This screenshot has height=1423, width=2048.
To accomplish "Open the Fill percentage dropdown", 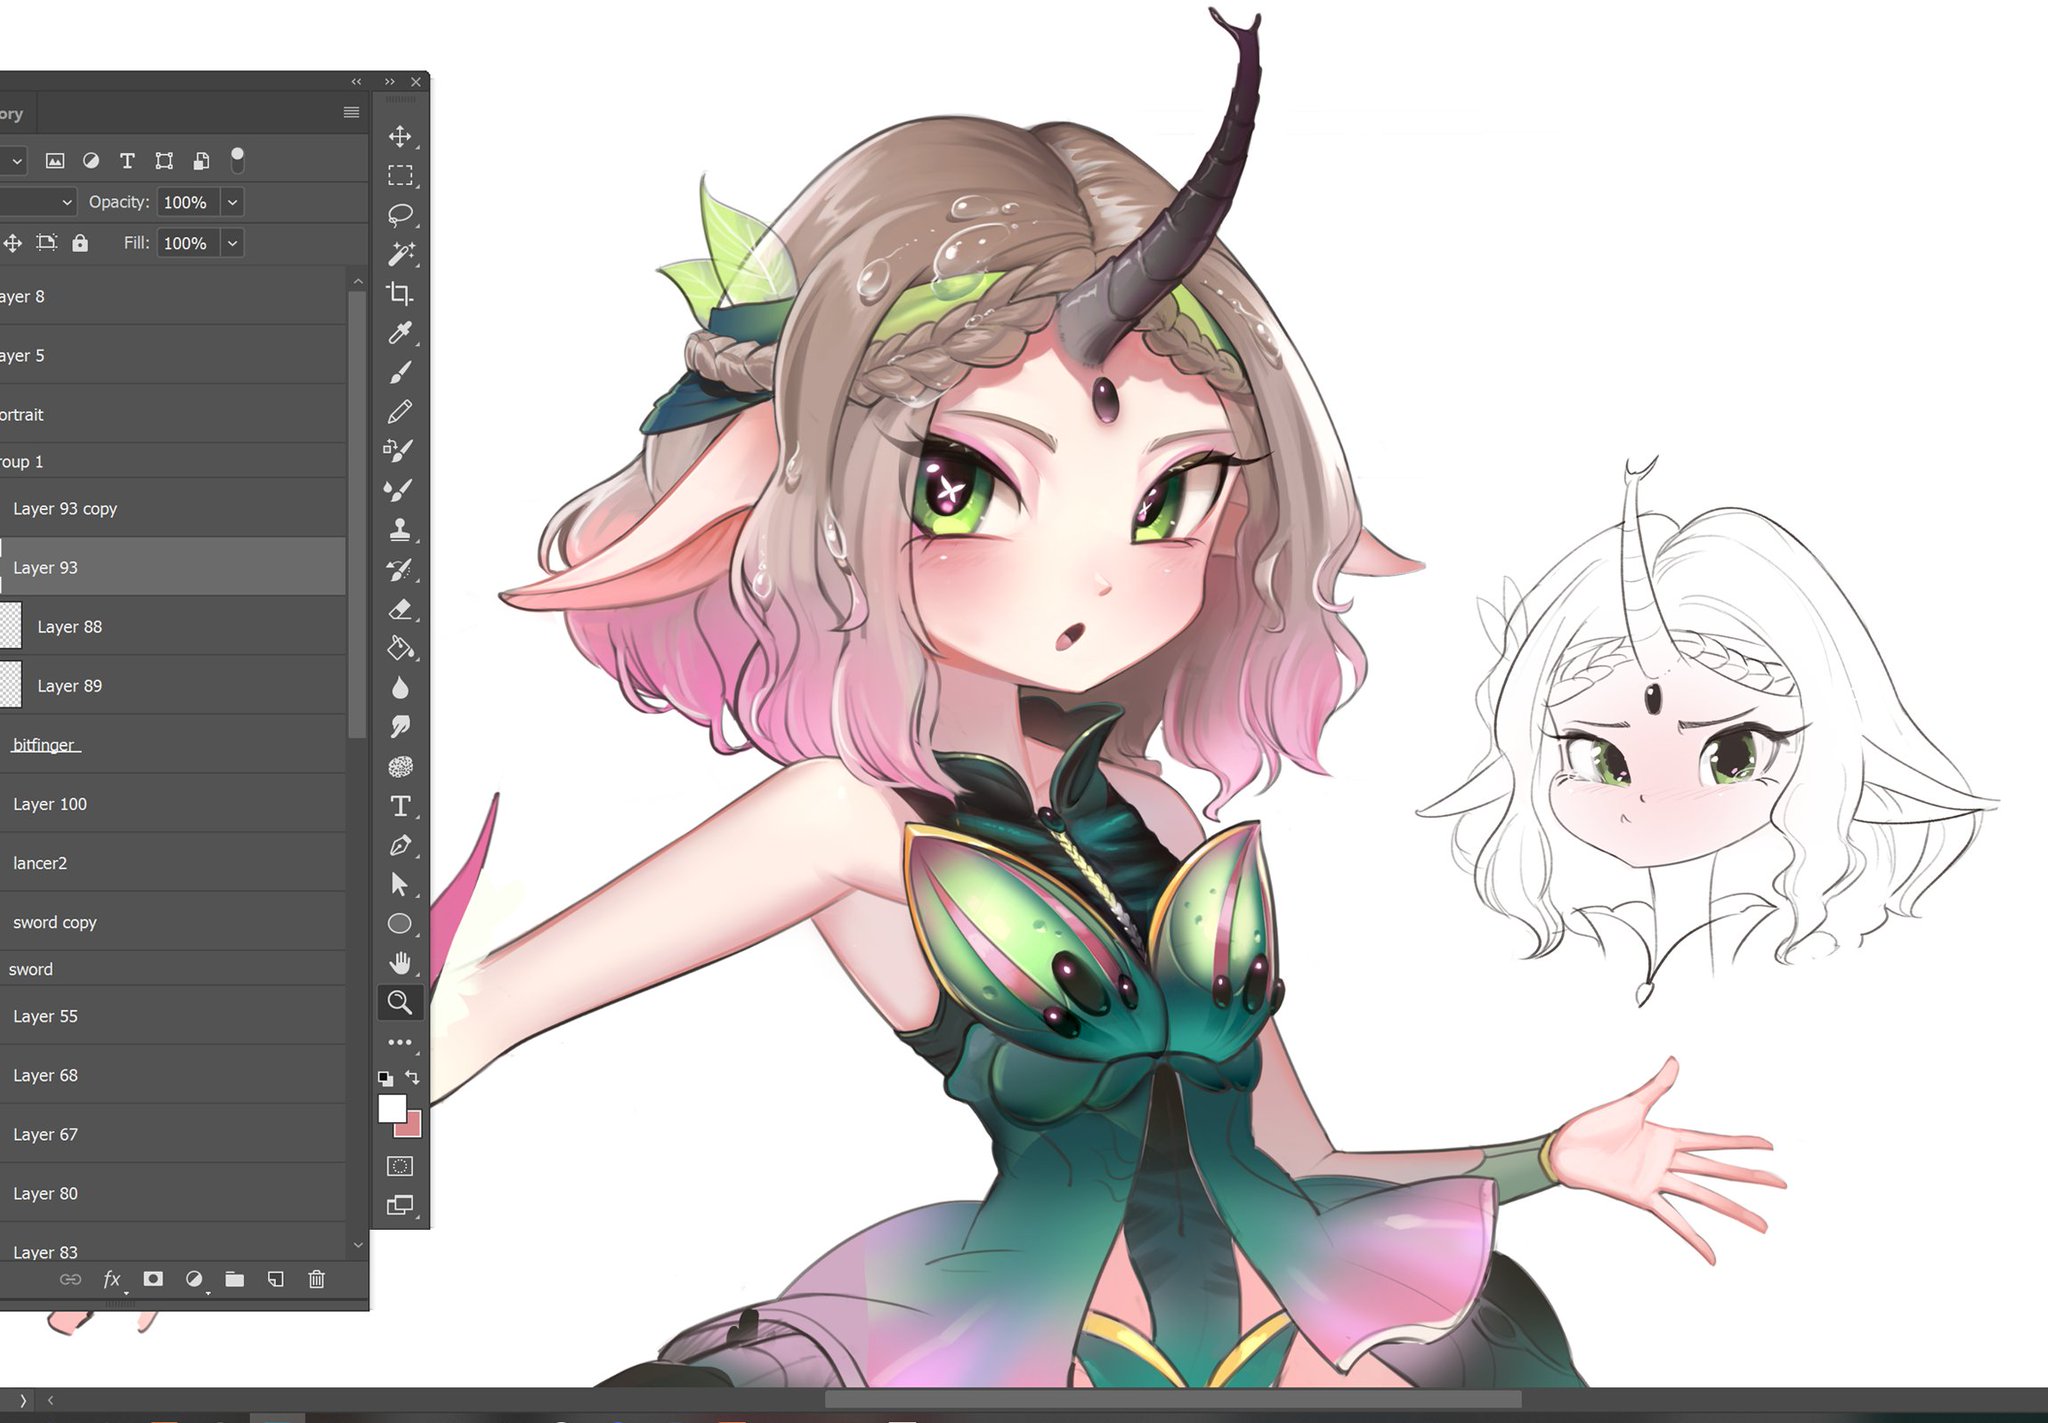I will (231, 242).
